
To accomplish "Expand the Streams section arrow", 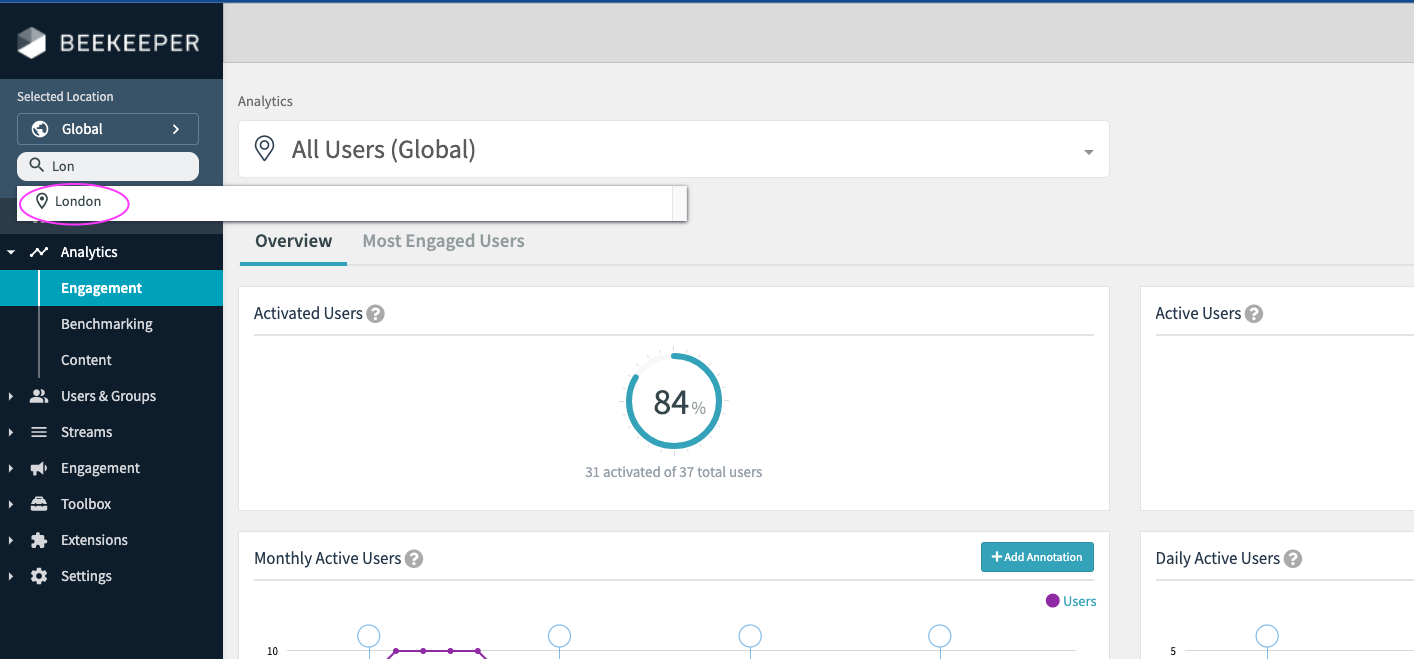I will click(x=11, y=432).
